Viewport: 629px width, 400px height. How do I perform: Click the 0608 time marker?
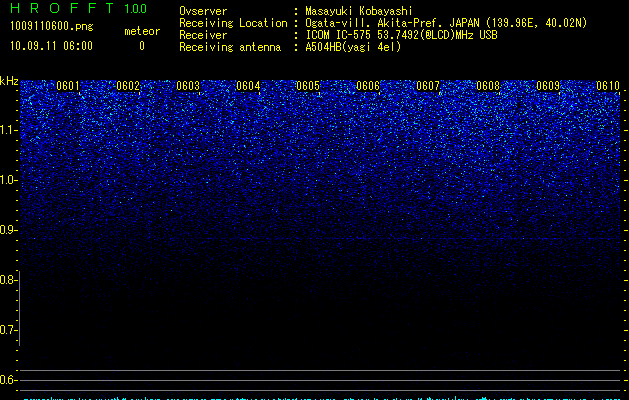[x=488, y=86]
